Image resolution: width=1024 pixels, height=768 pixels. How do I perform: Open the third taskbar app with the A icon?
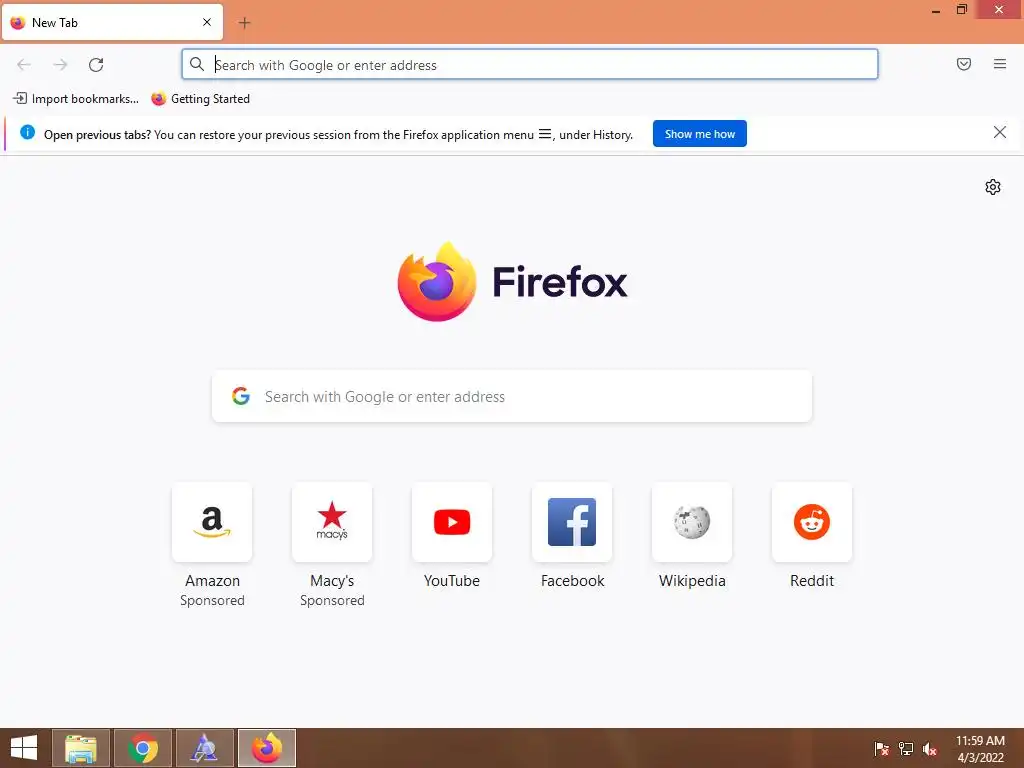(x=204, y=748)
